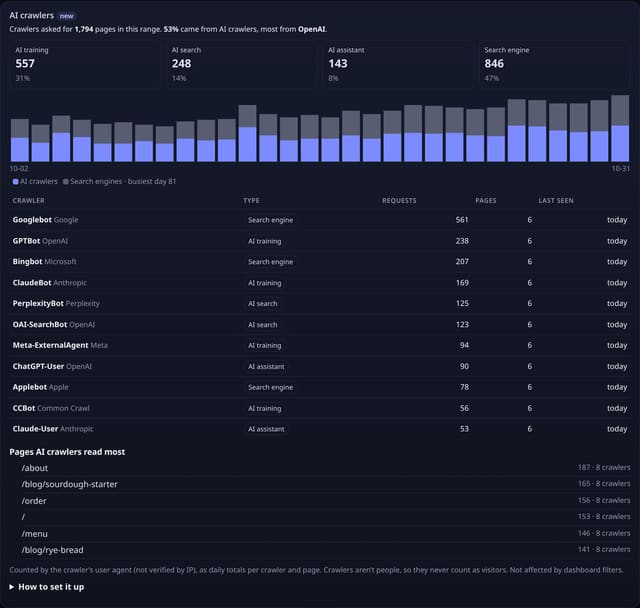Click the 238 requests value for GPTBot

[x=462, y=241]
